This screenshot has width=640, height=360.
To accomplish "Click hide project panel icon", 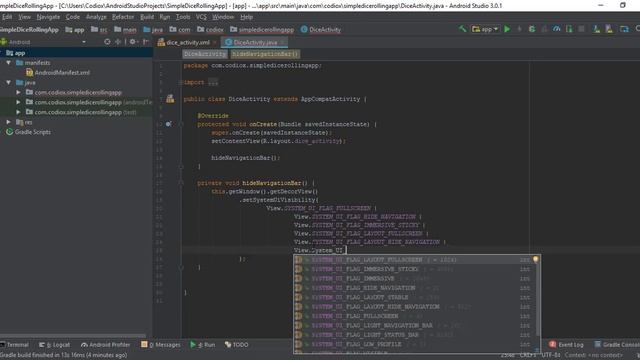I will [x=145, y=42].
